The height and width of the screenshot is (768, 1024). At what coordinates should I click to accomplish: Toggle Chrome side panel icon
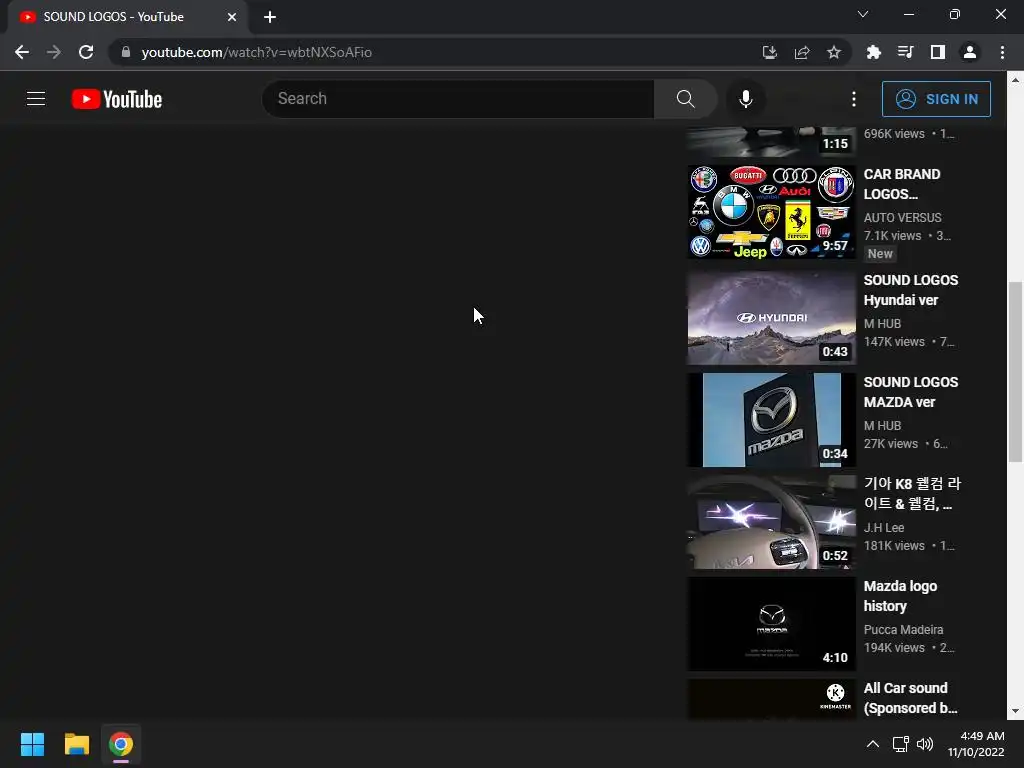pos(938,52)
